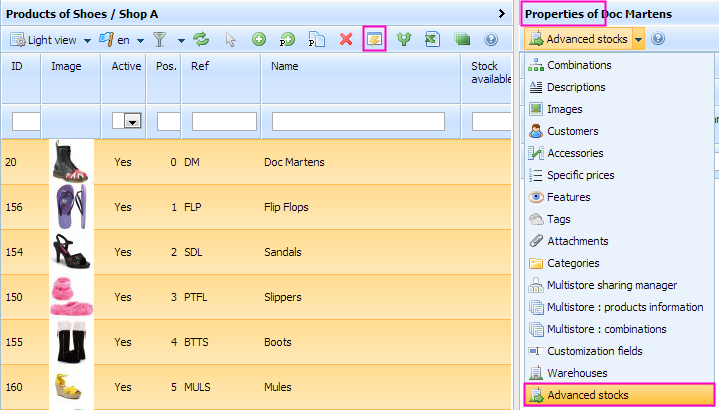Click the lightning quick action icon
Viewport: 719px width, 410px height.
(x=374, y=40)
